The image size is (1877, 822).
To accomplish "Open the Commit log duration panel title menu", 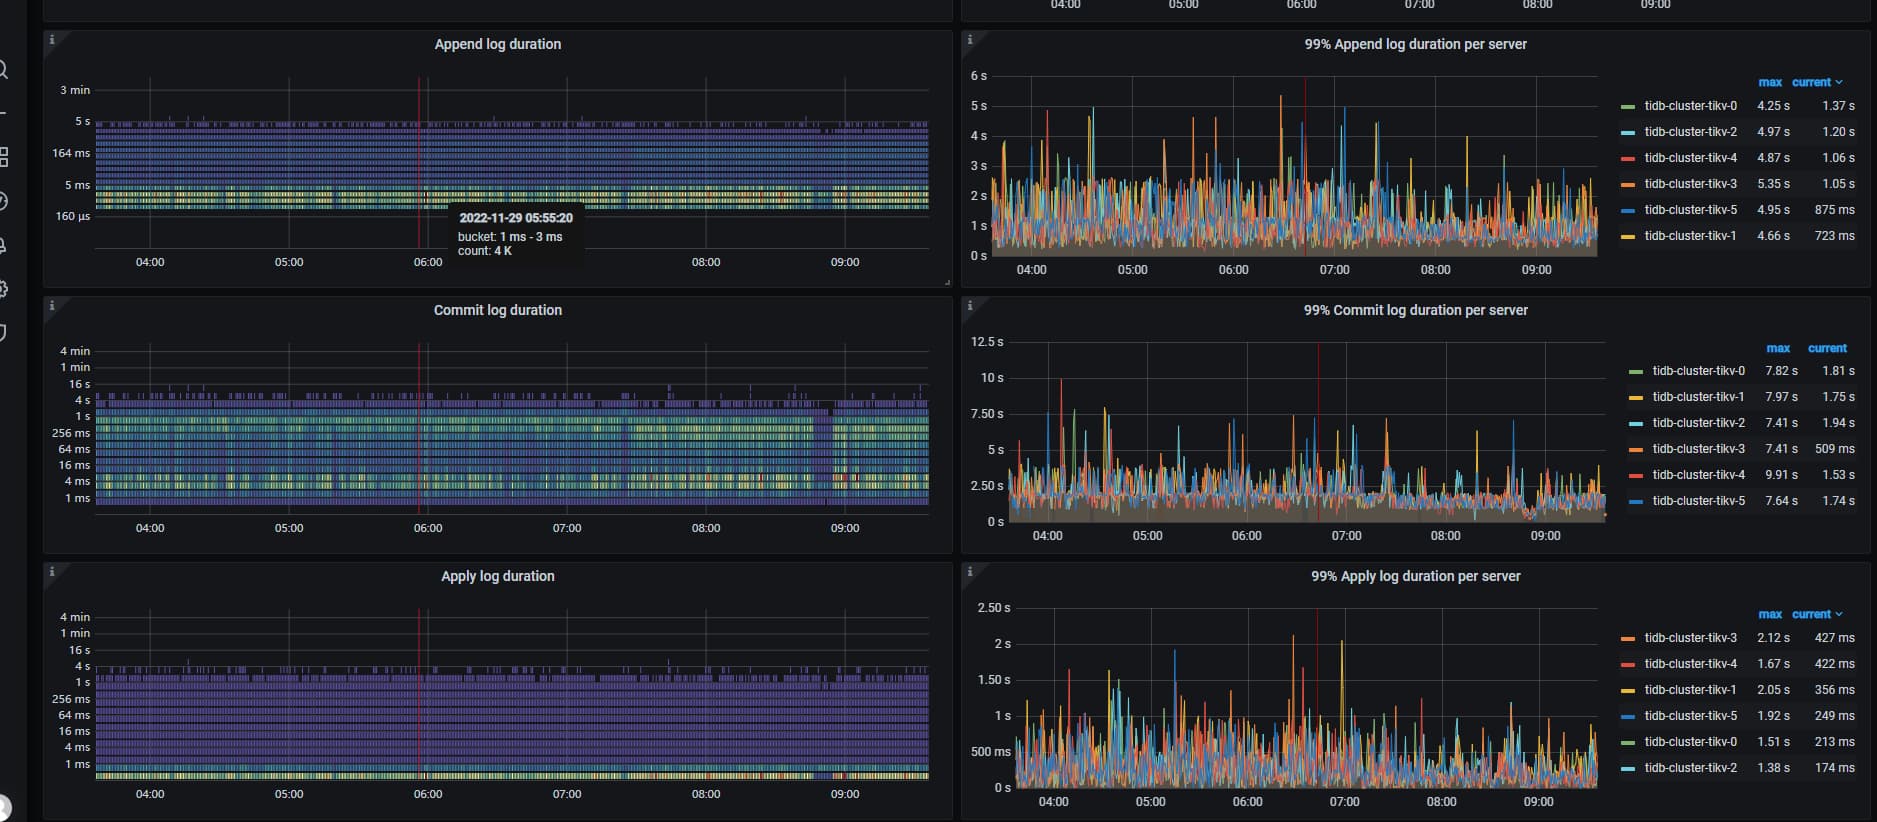I will tap(497, 310).
